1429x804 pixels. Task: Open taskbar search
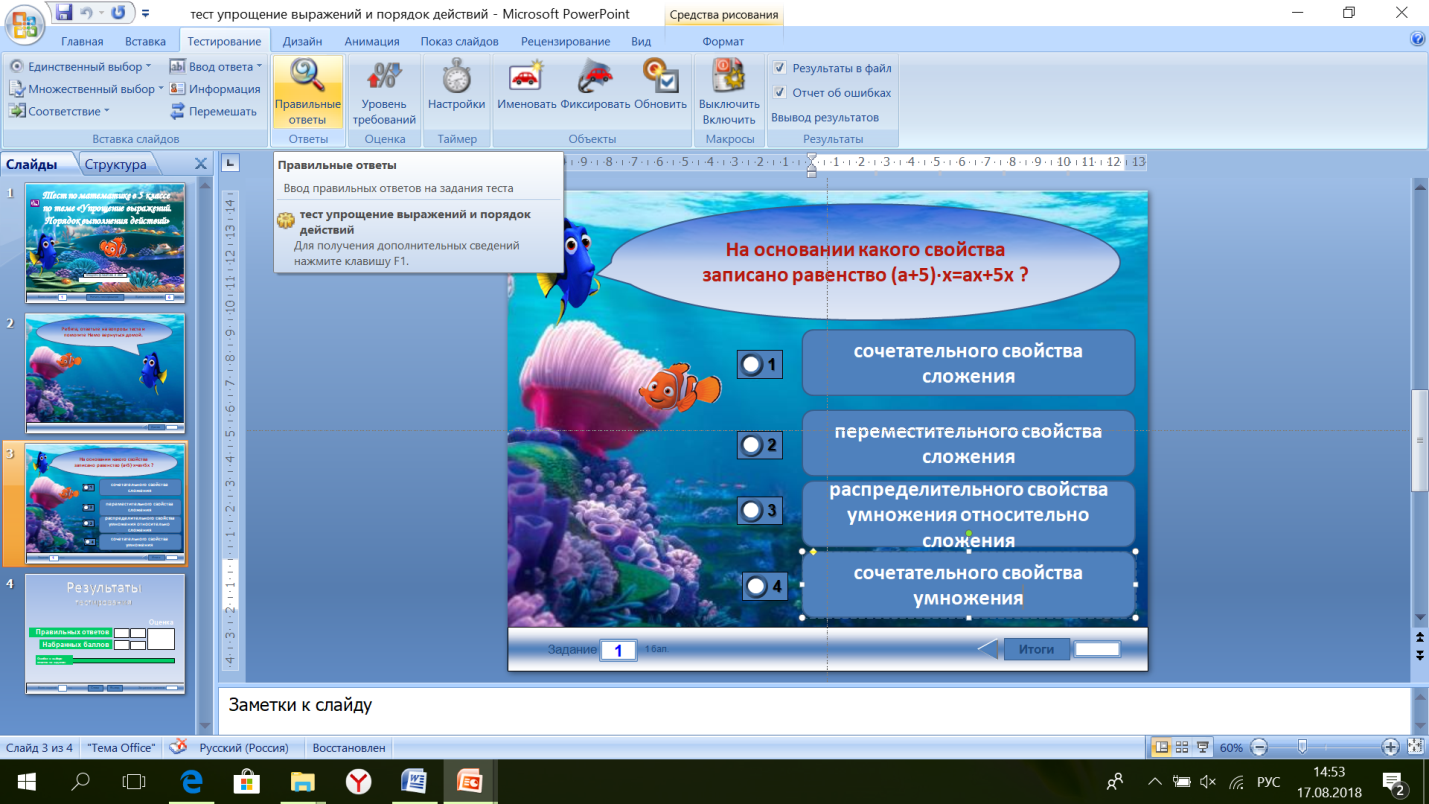pyautogui.click(x=81, y=781)
